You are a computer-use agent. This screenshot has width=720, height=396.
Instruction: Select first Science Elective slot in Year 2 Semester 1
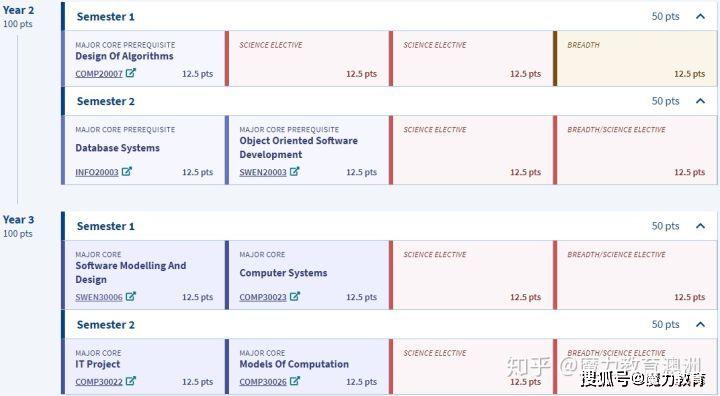tap(307, 59)
